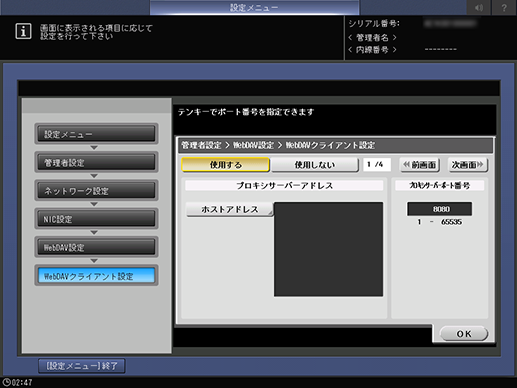Screen dimensions: 517x388
Task: Open ネットワーク設定 in left navigation
Action: (x=96, y=191)
